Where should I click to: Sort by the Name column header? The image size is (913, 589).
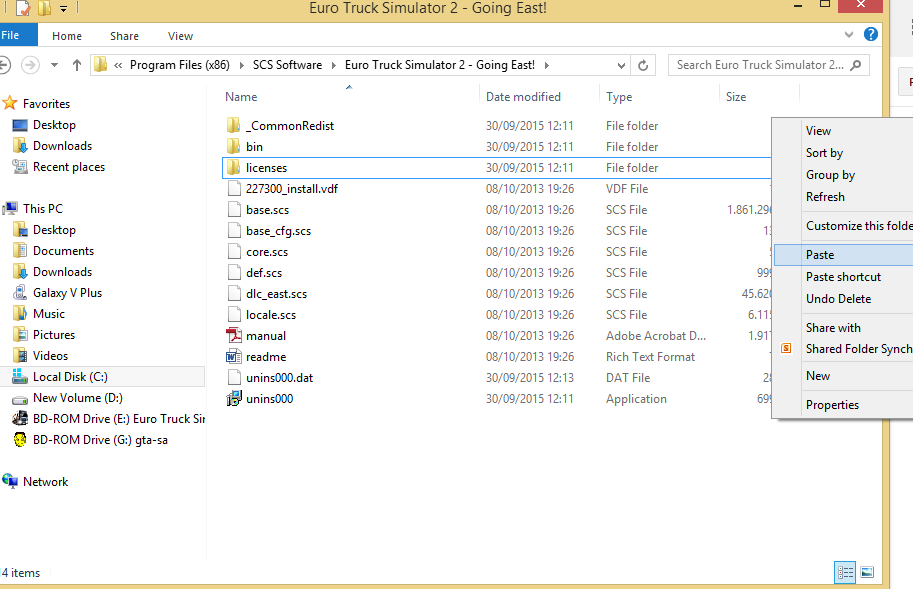click(241, 97)
